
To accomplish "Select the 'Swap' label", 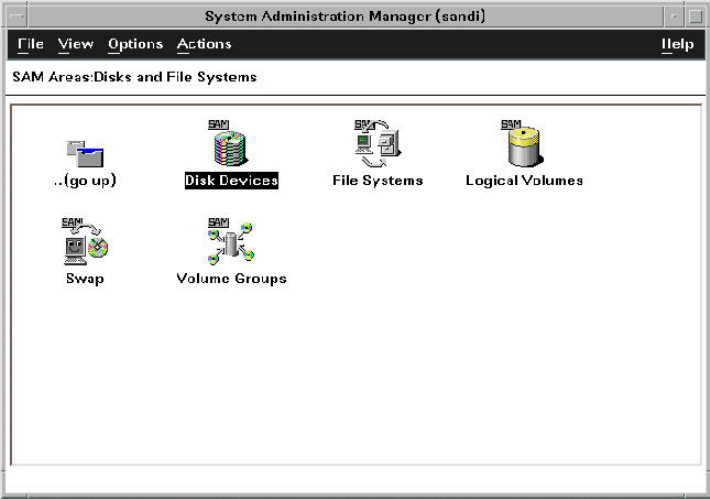I will [x=85, y=278].
